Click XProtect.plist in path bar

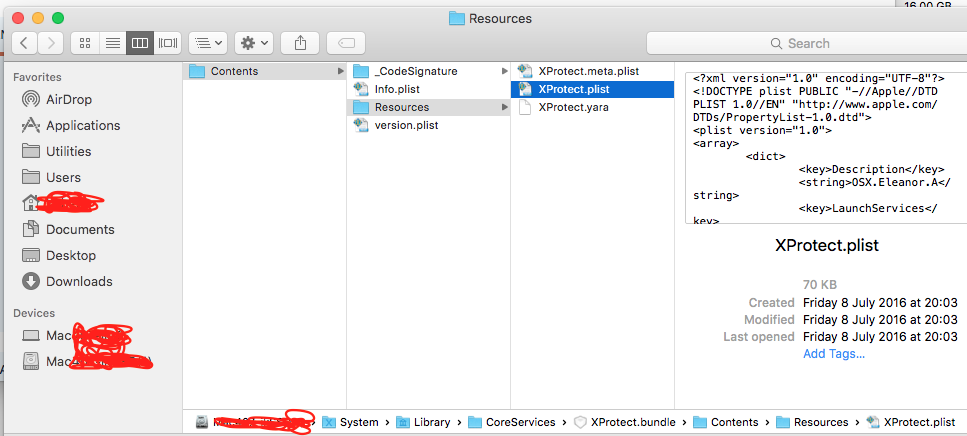[911, 422]
